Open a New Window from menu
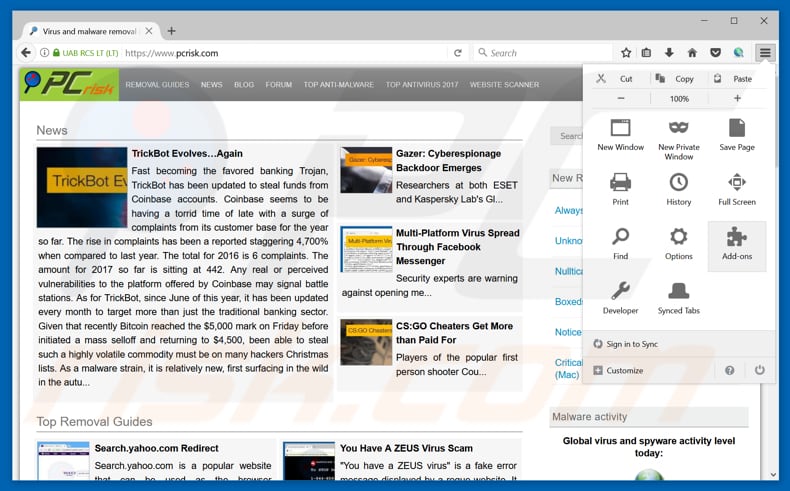 click(x=621, y=135)
